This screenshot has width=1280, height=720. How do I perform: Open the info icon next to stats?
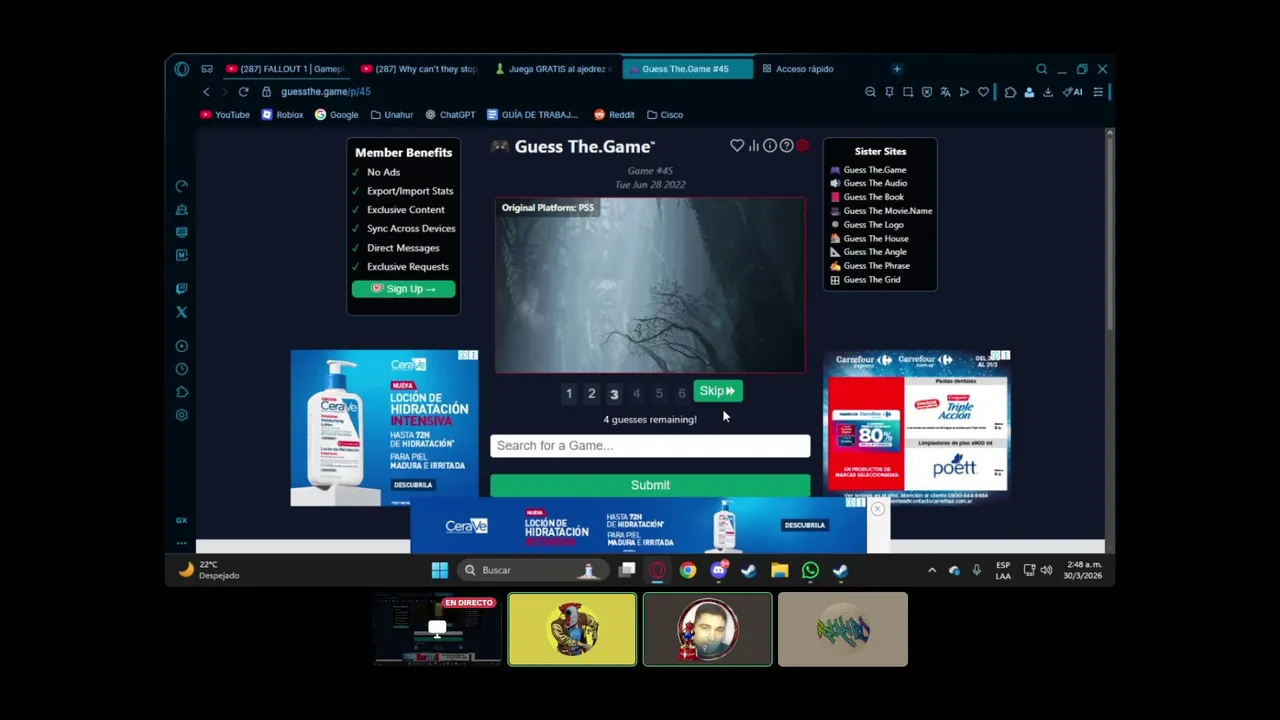pos(770,146)
